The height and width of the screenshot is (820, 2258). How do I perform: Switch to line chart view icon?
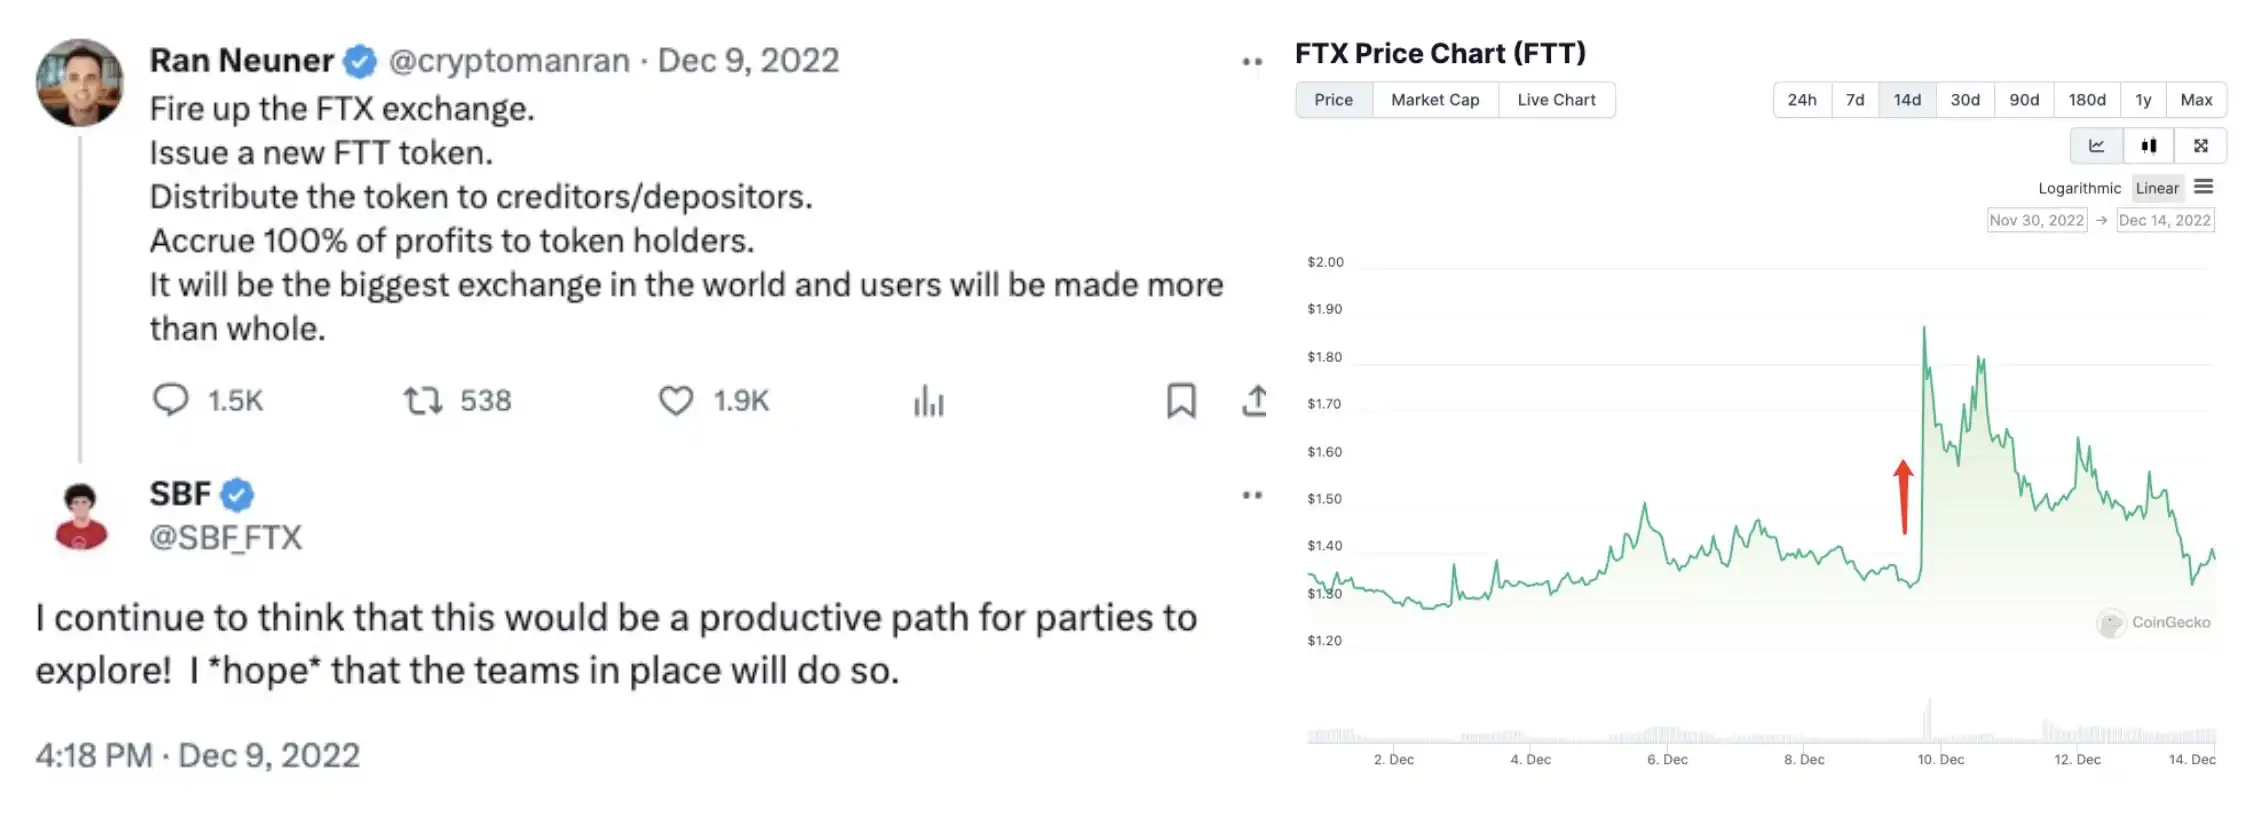[2096, 146]
